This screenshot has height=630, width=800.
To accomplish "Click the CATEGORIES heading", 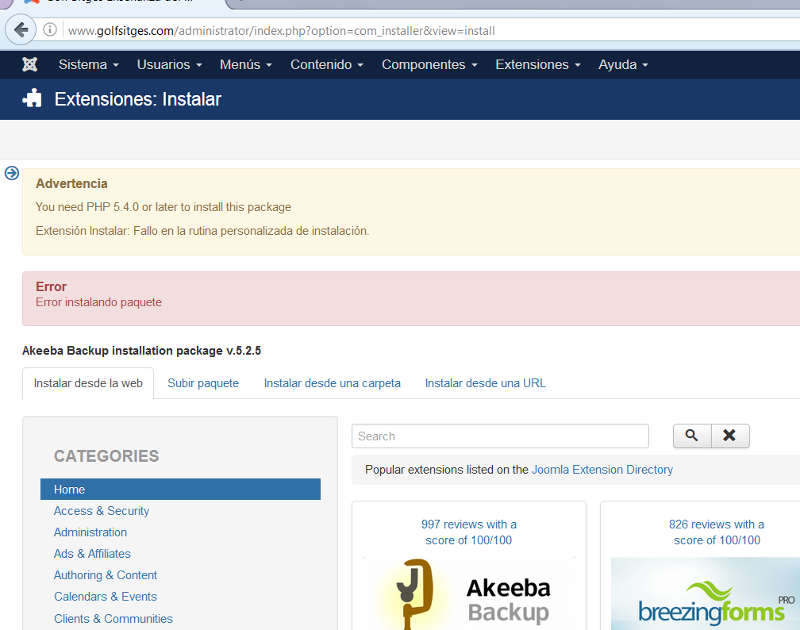I will point(106,456).
